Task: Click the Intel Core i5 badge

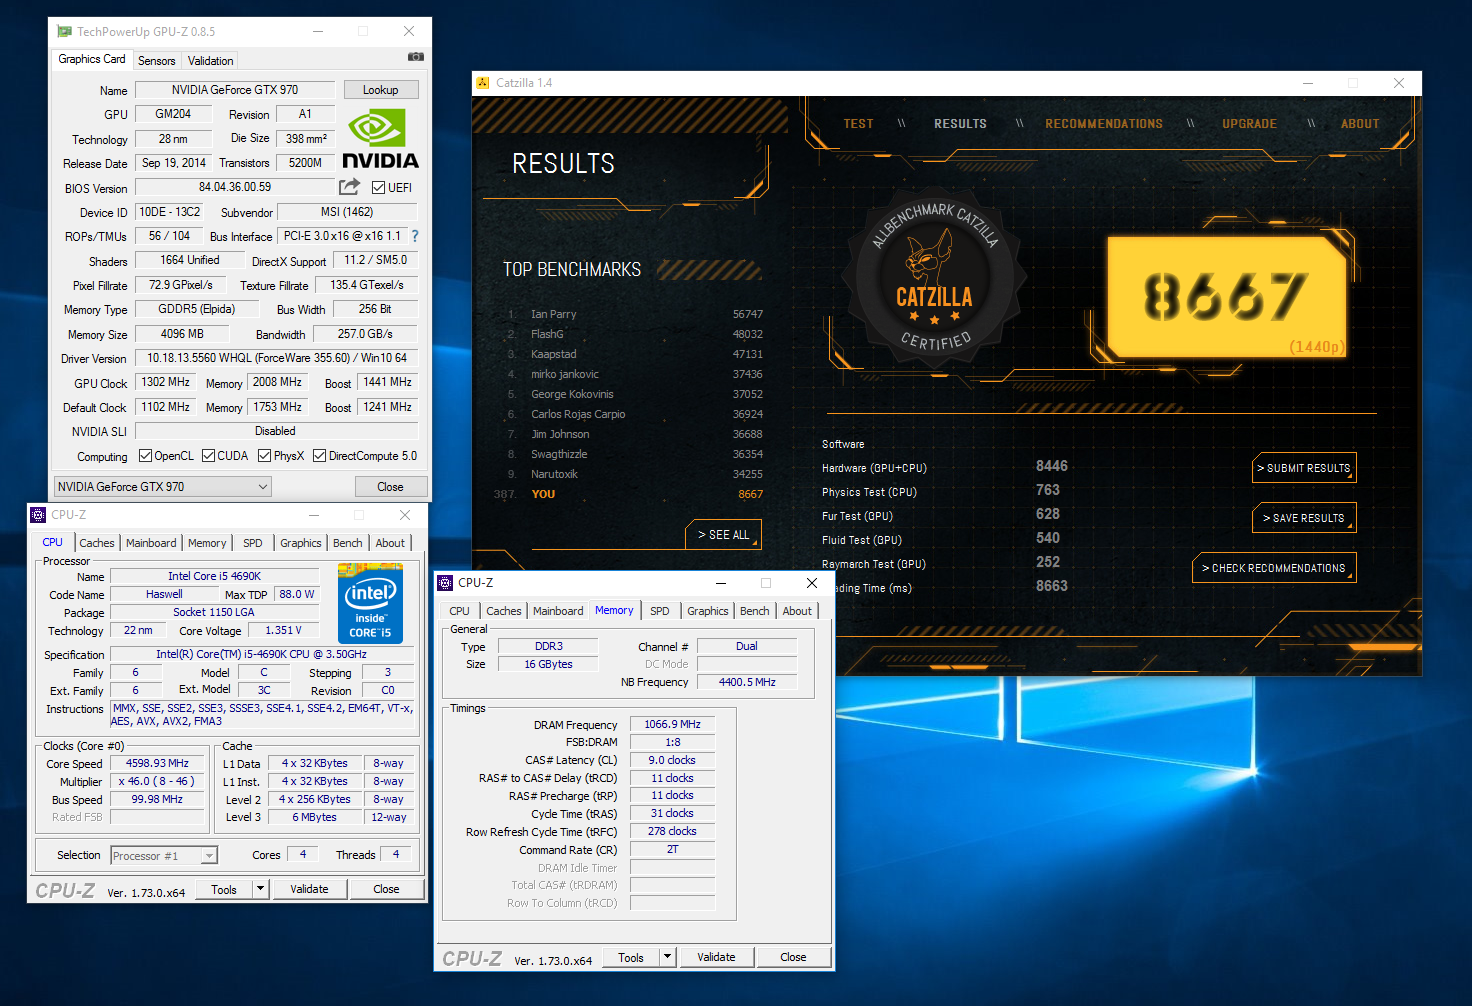Action: pos(370,603)
